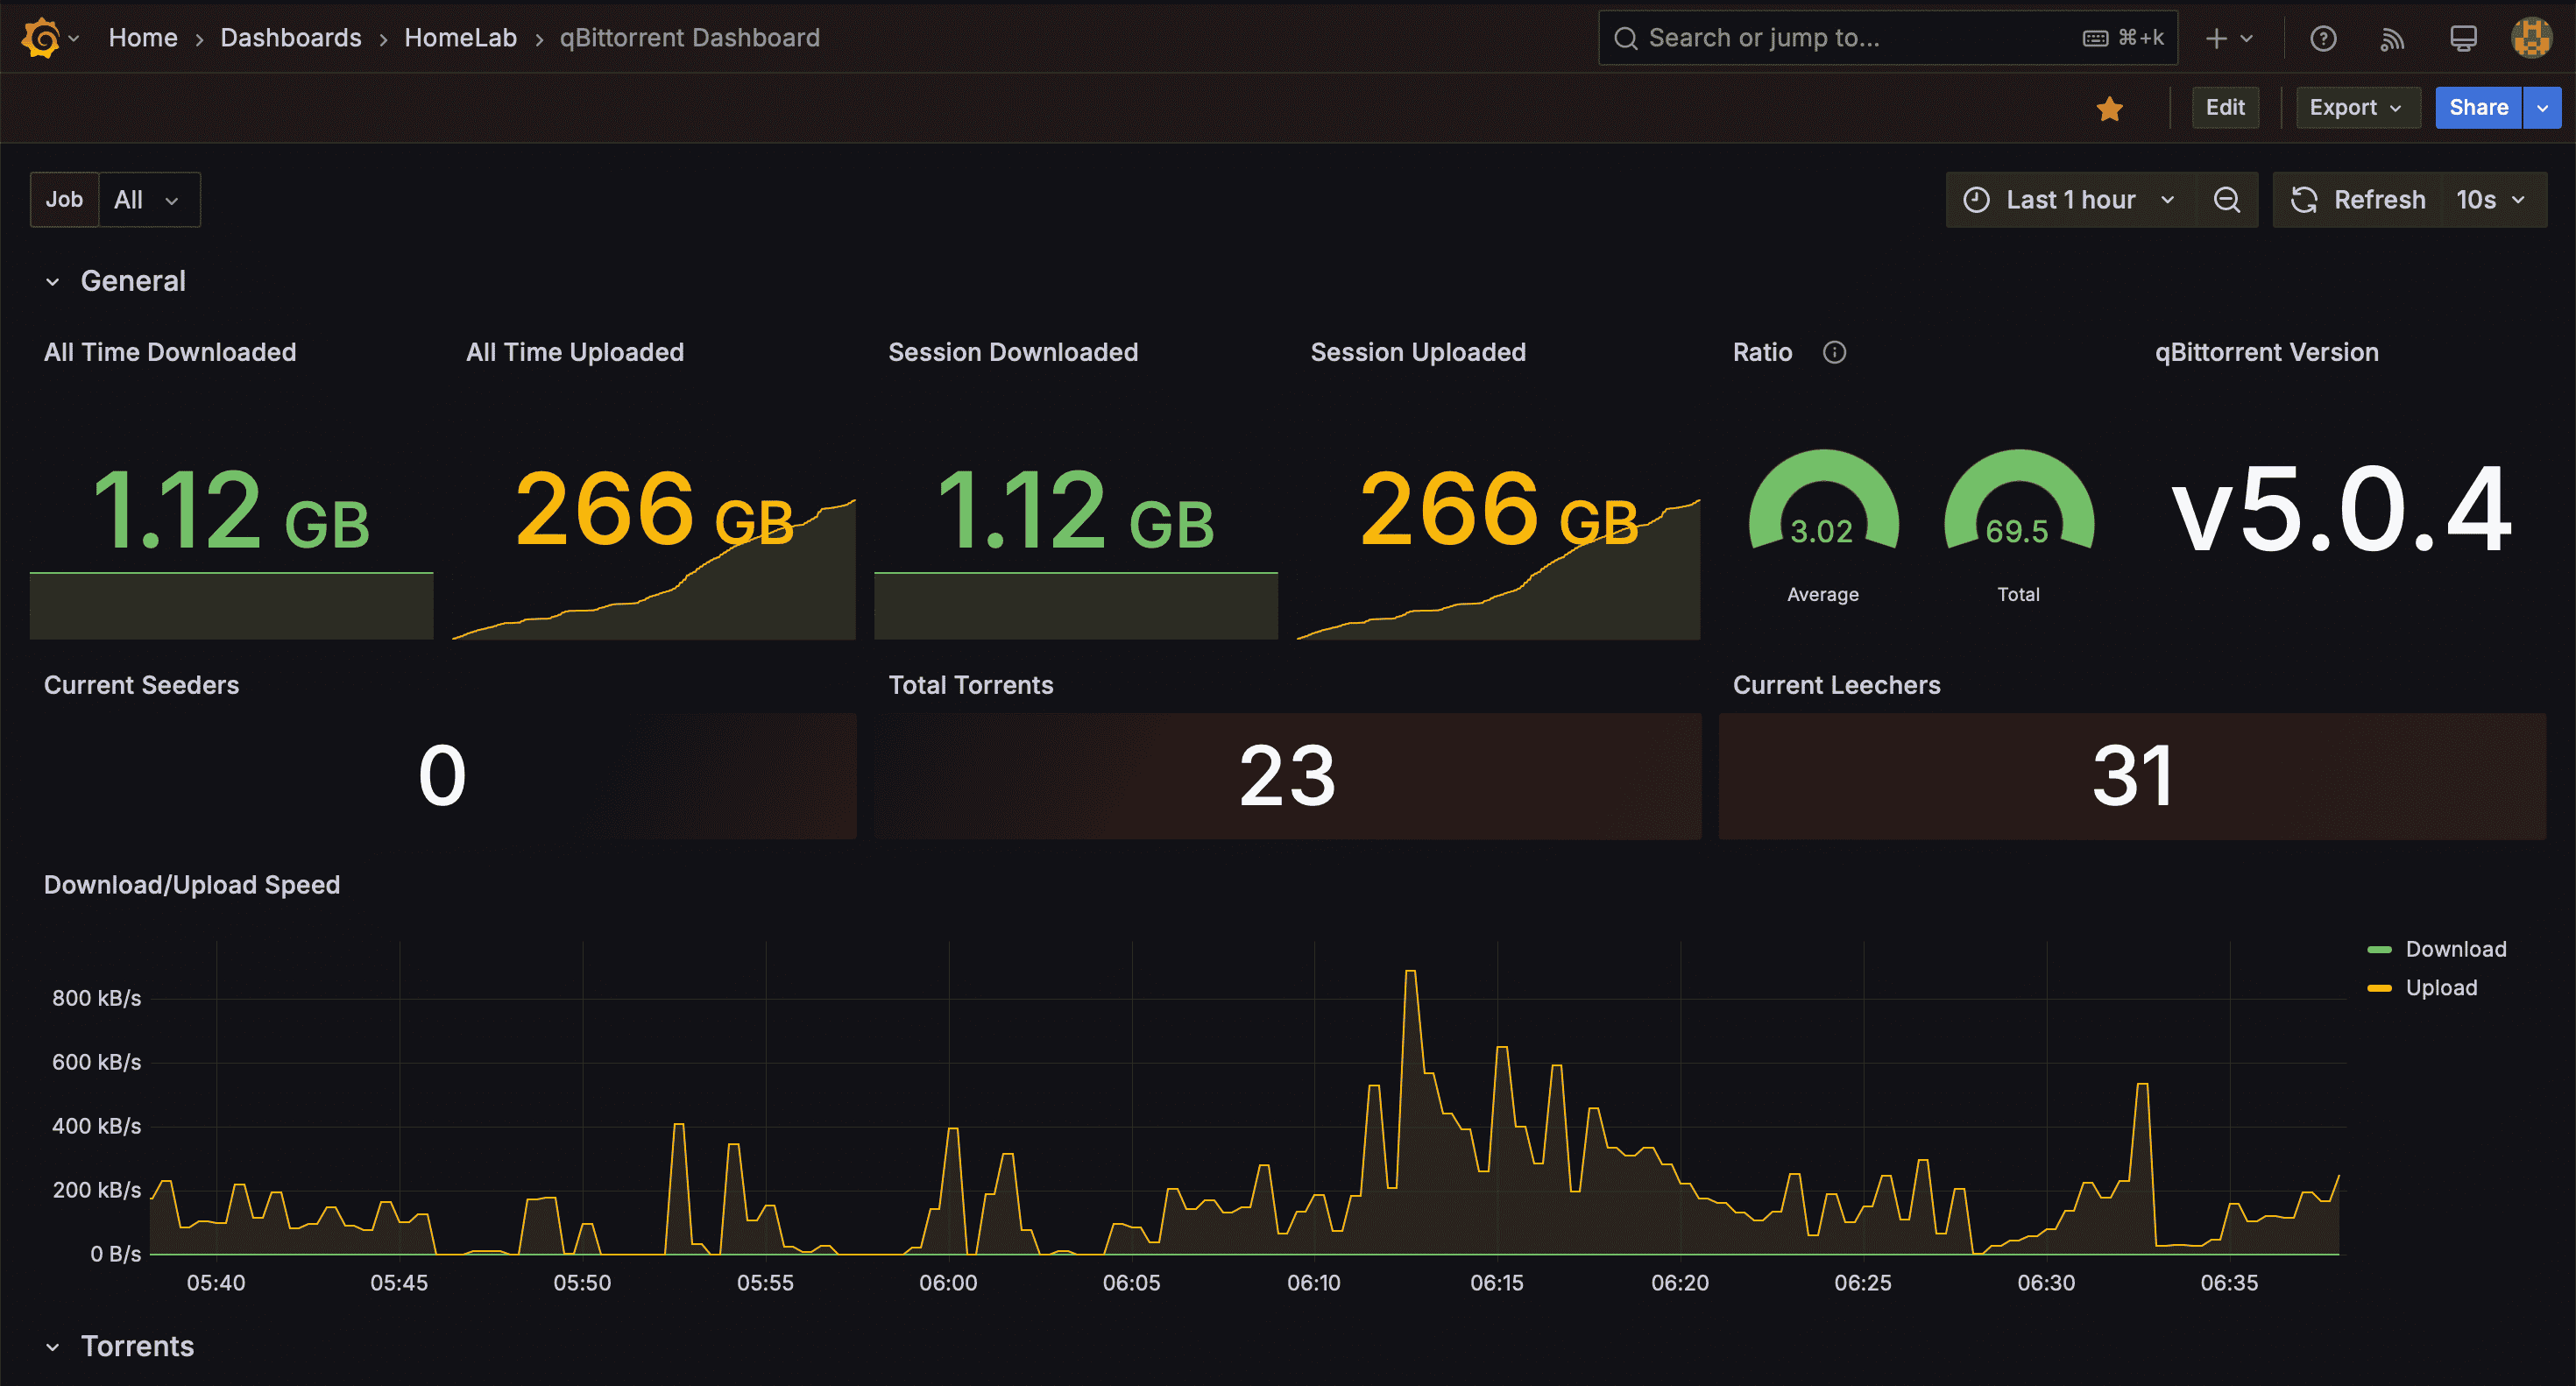This screenshot has height=1386, width=2576.
Task: Click the help question mark icon
Action: click(2323, 38)
